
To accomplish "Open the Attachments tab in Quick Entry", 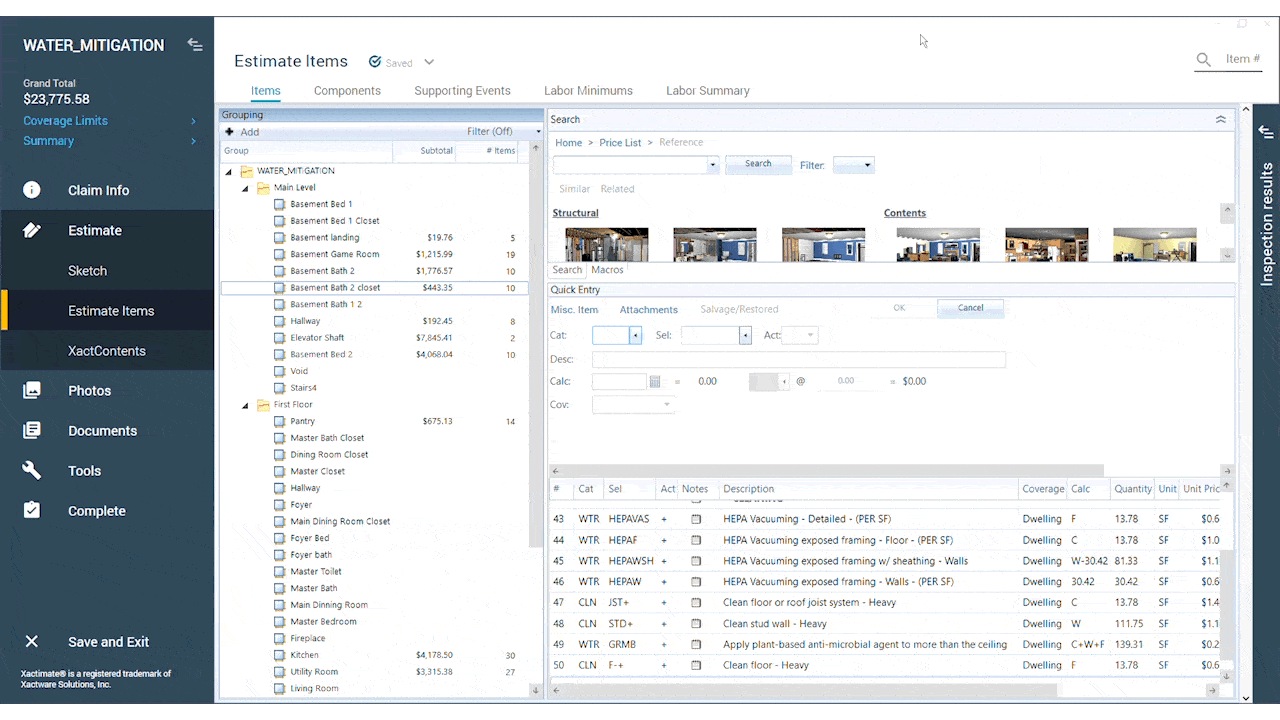I will (x=648, y=310).
